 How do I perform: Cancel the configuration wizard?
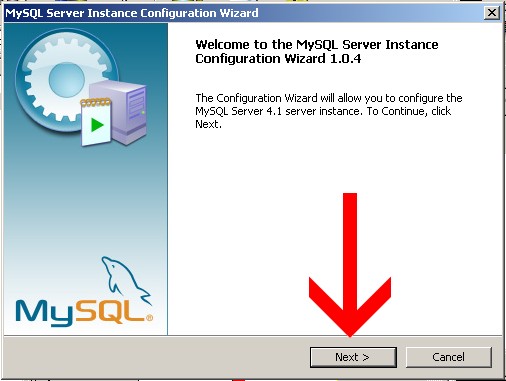pos(448,357)
